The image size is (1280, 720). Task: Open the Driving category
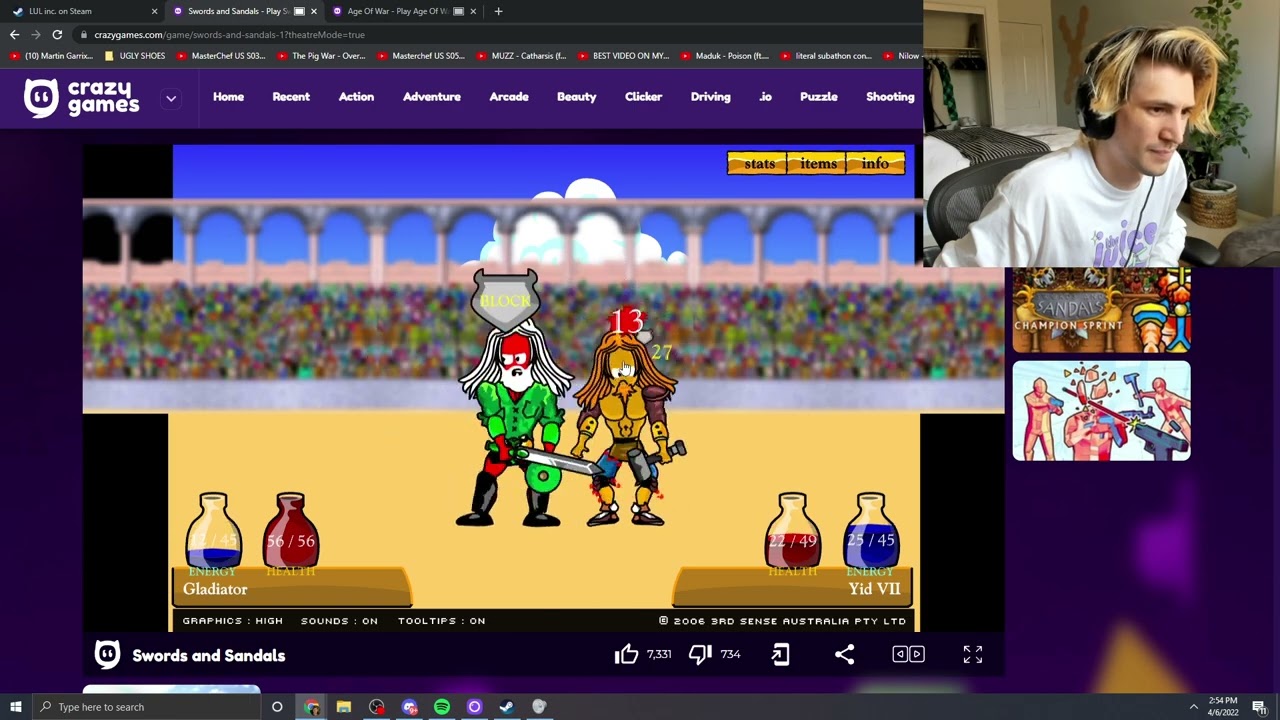pyautogui.click(x=710, y=97)
